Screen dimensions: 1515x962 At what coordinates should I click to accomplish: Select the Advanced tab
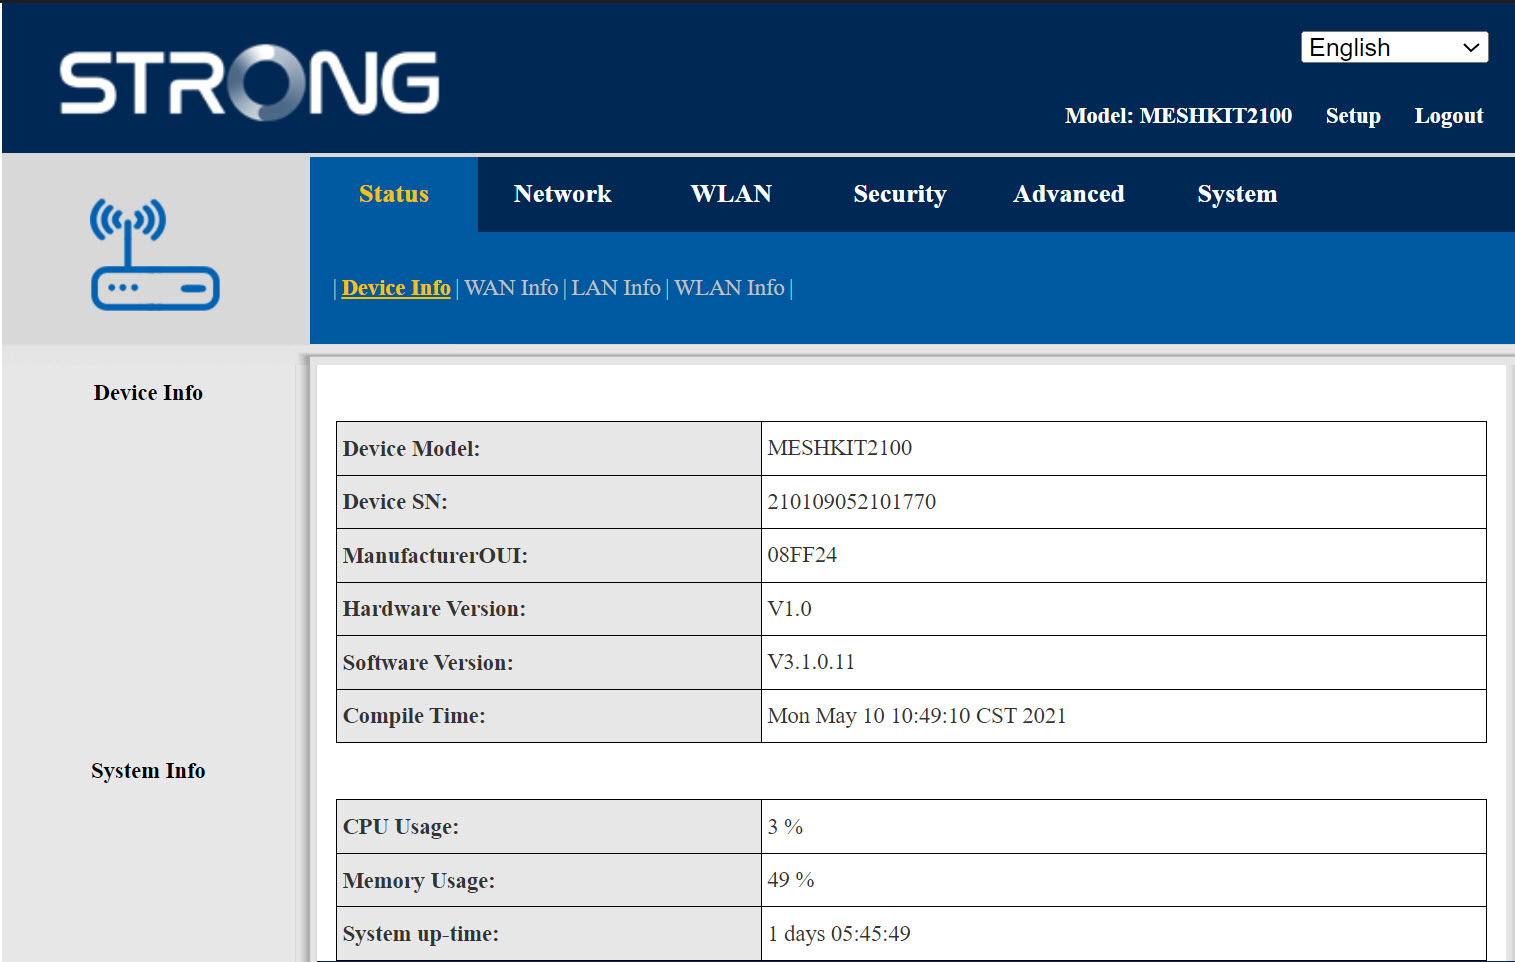pos(1069,194)
